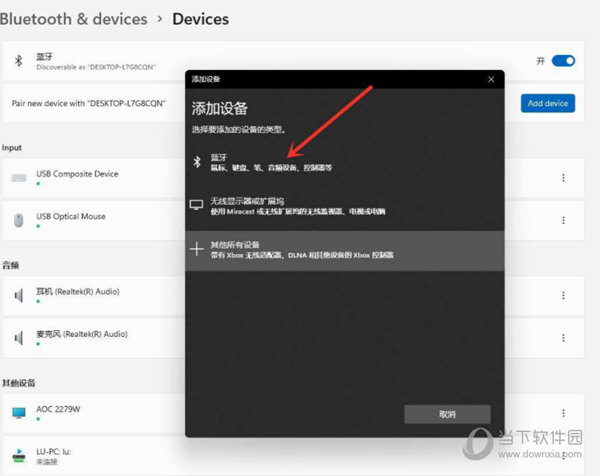This screenshot has width=600, height=476.
Task: Click Bluetooth icon in 蓝牙 settings row
Action: 18,60
